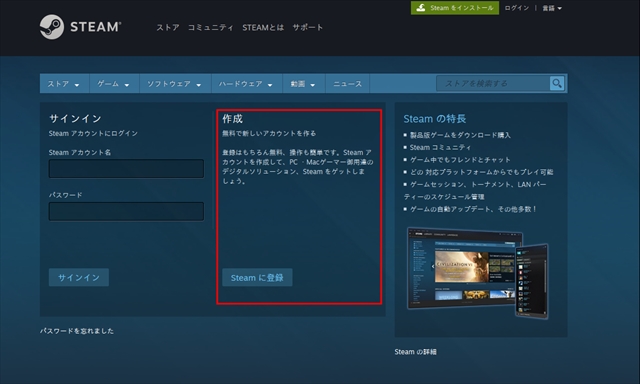
Task: Click the 'Steam をインストール' button
Action: pos(455,8)
